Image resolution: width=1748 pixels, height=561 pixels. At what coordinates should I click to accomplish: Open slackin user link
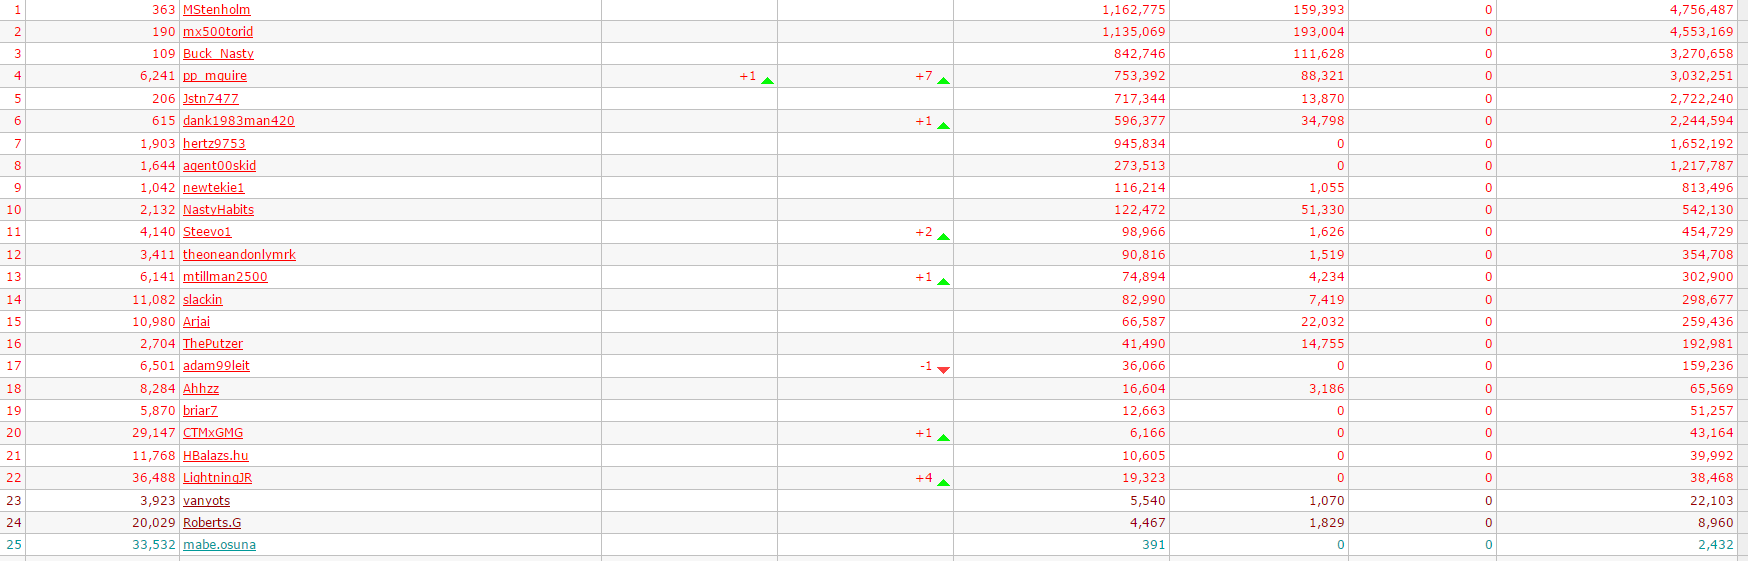(203, 300)
